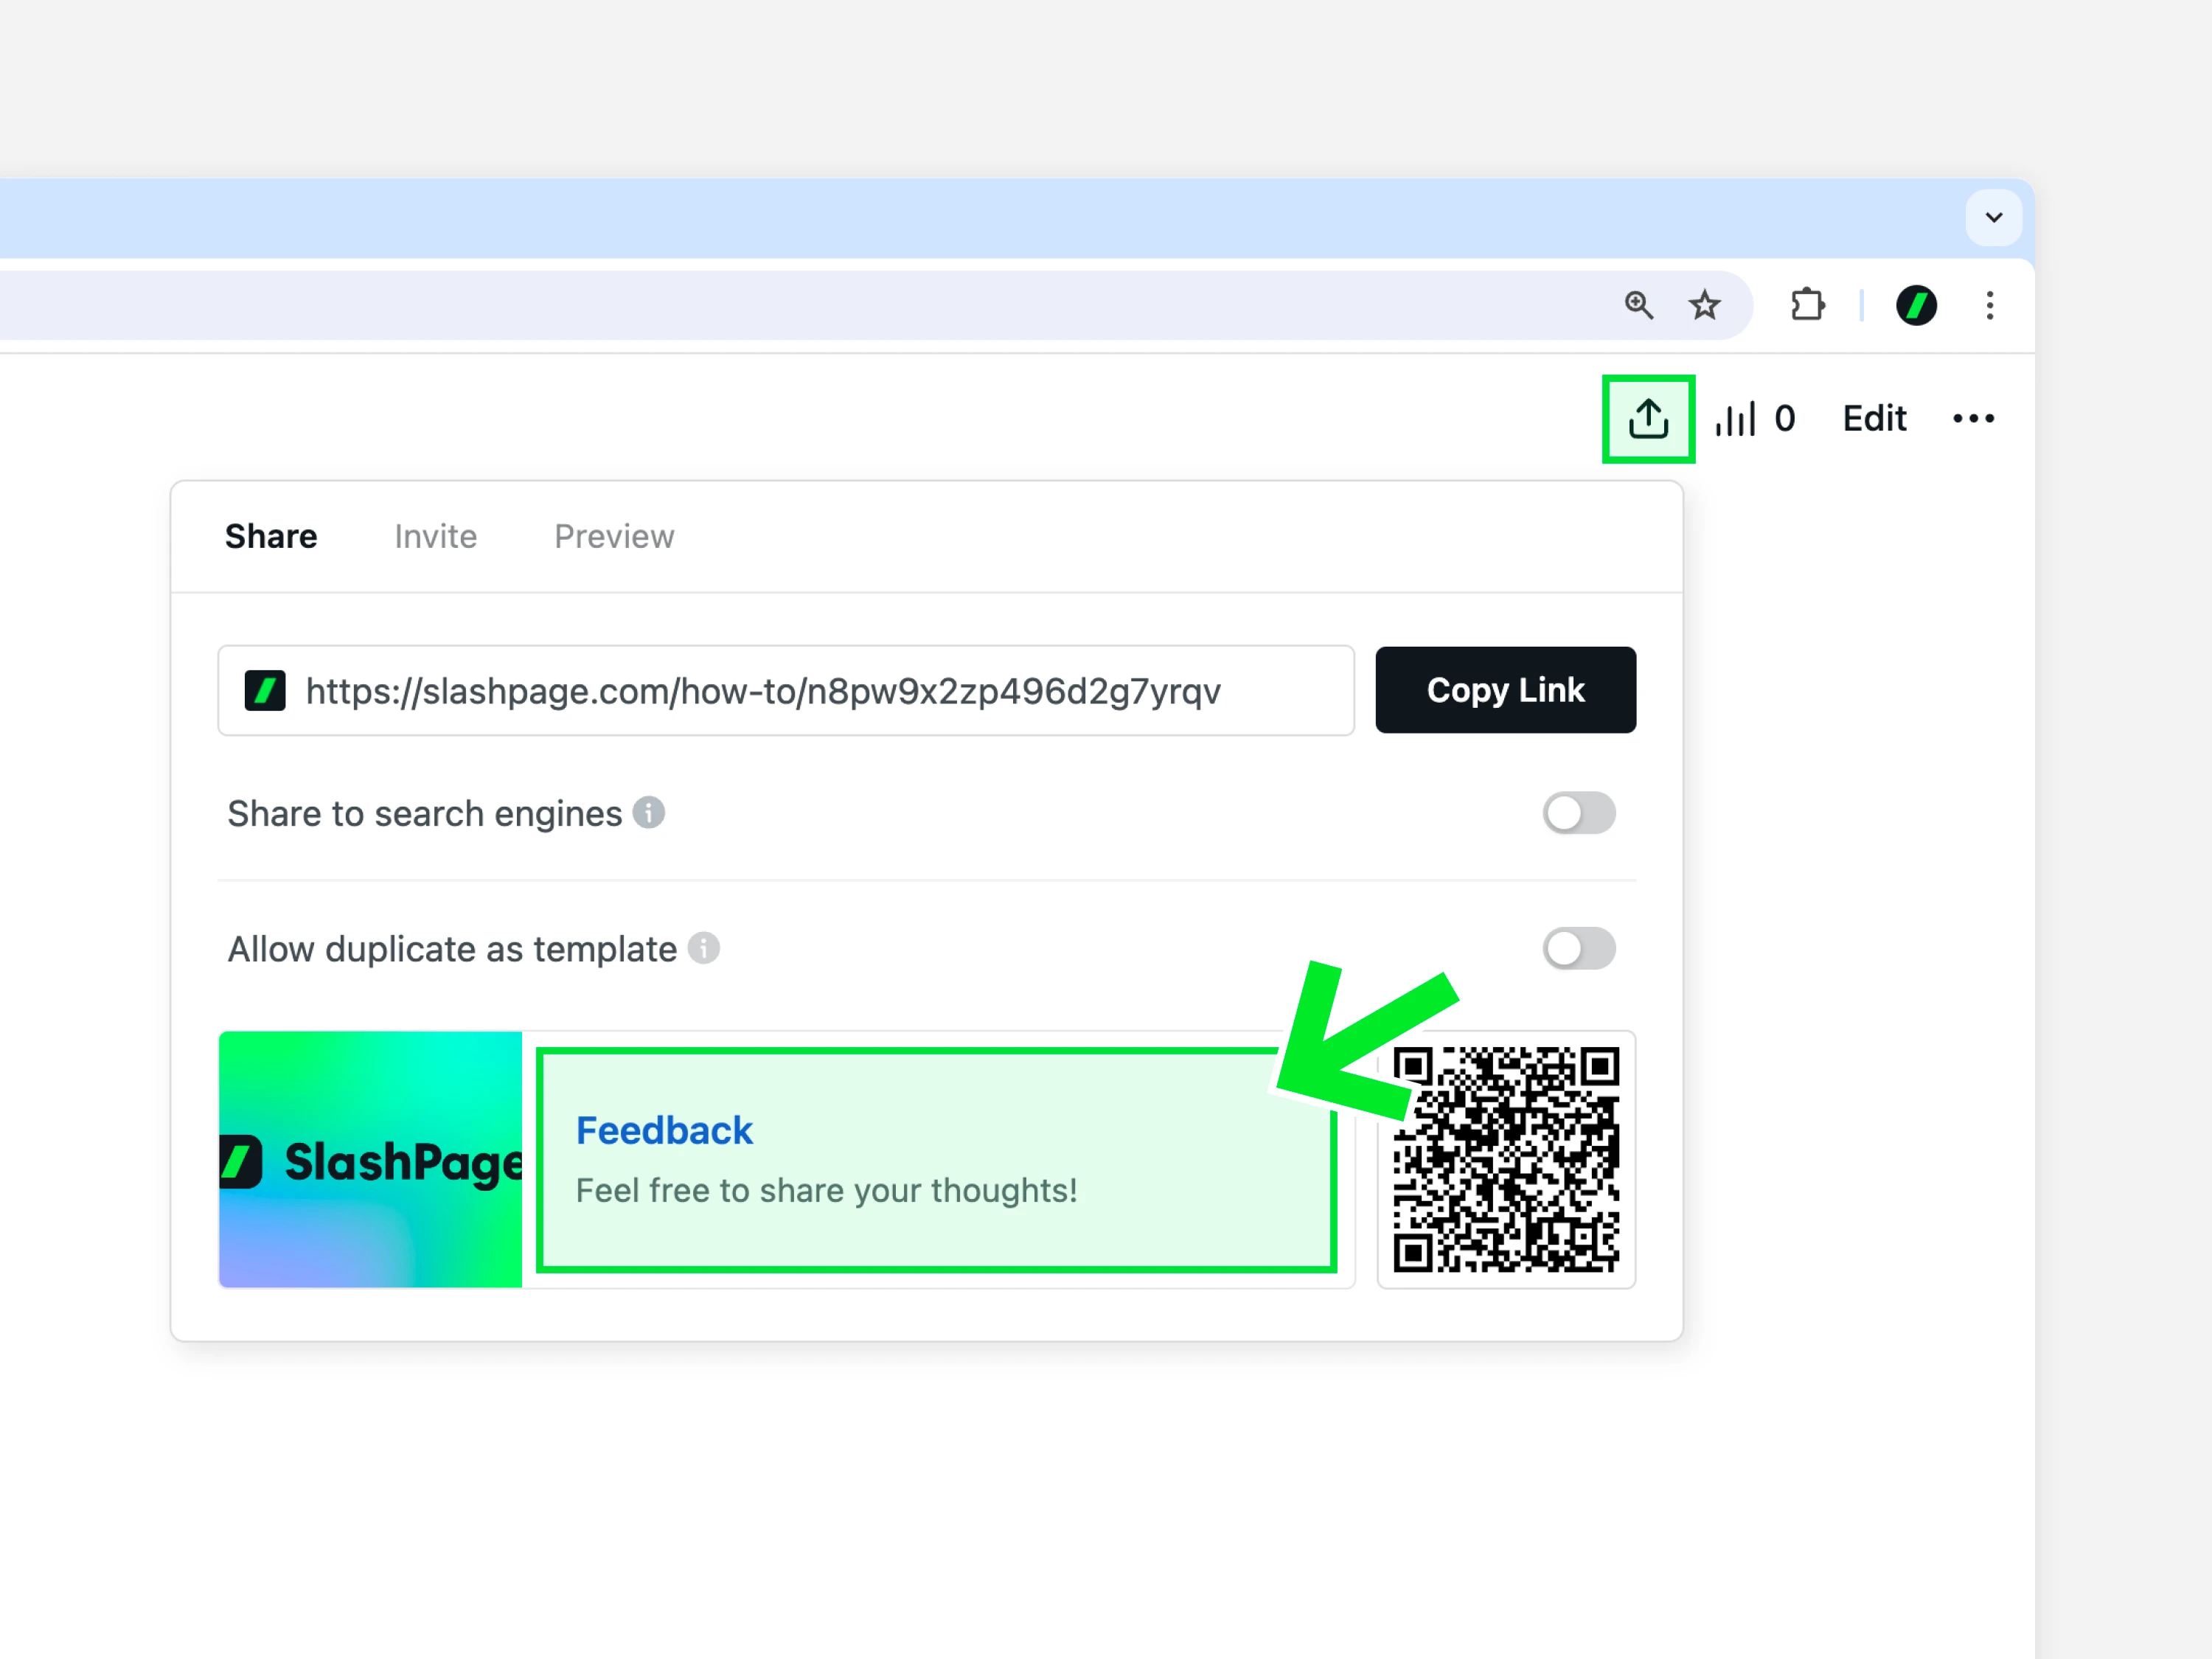
Task: Switch to the Preview tab
Action: (614, 537)
